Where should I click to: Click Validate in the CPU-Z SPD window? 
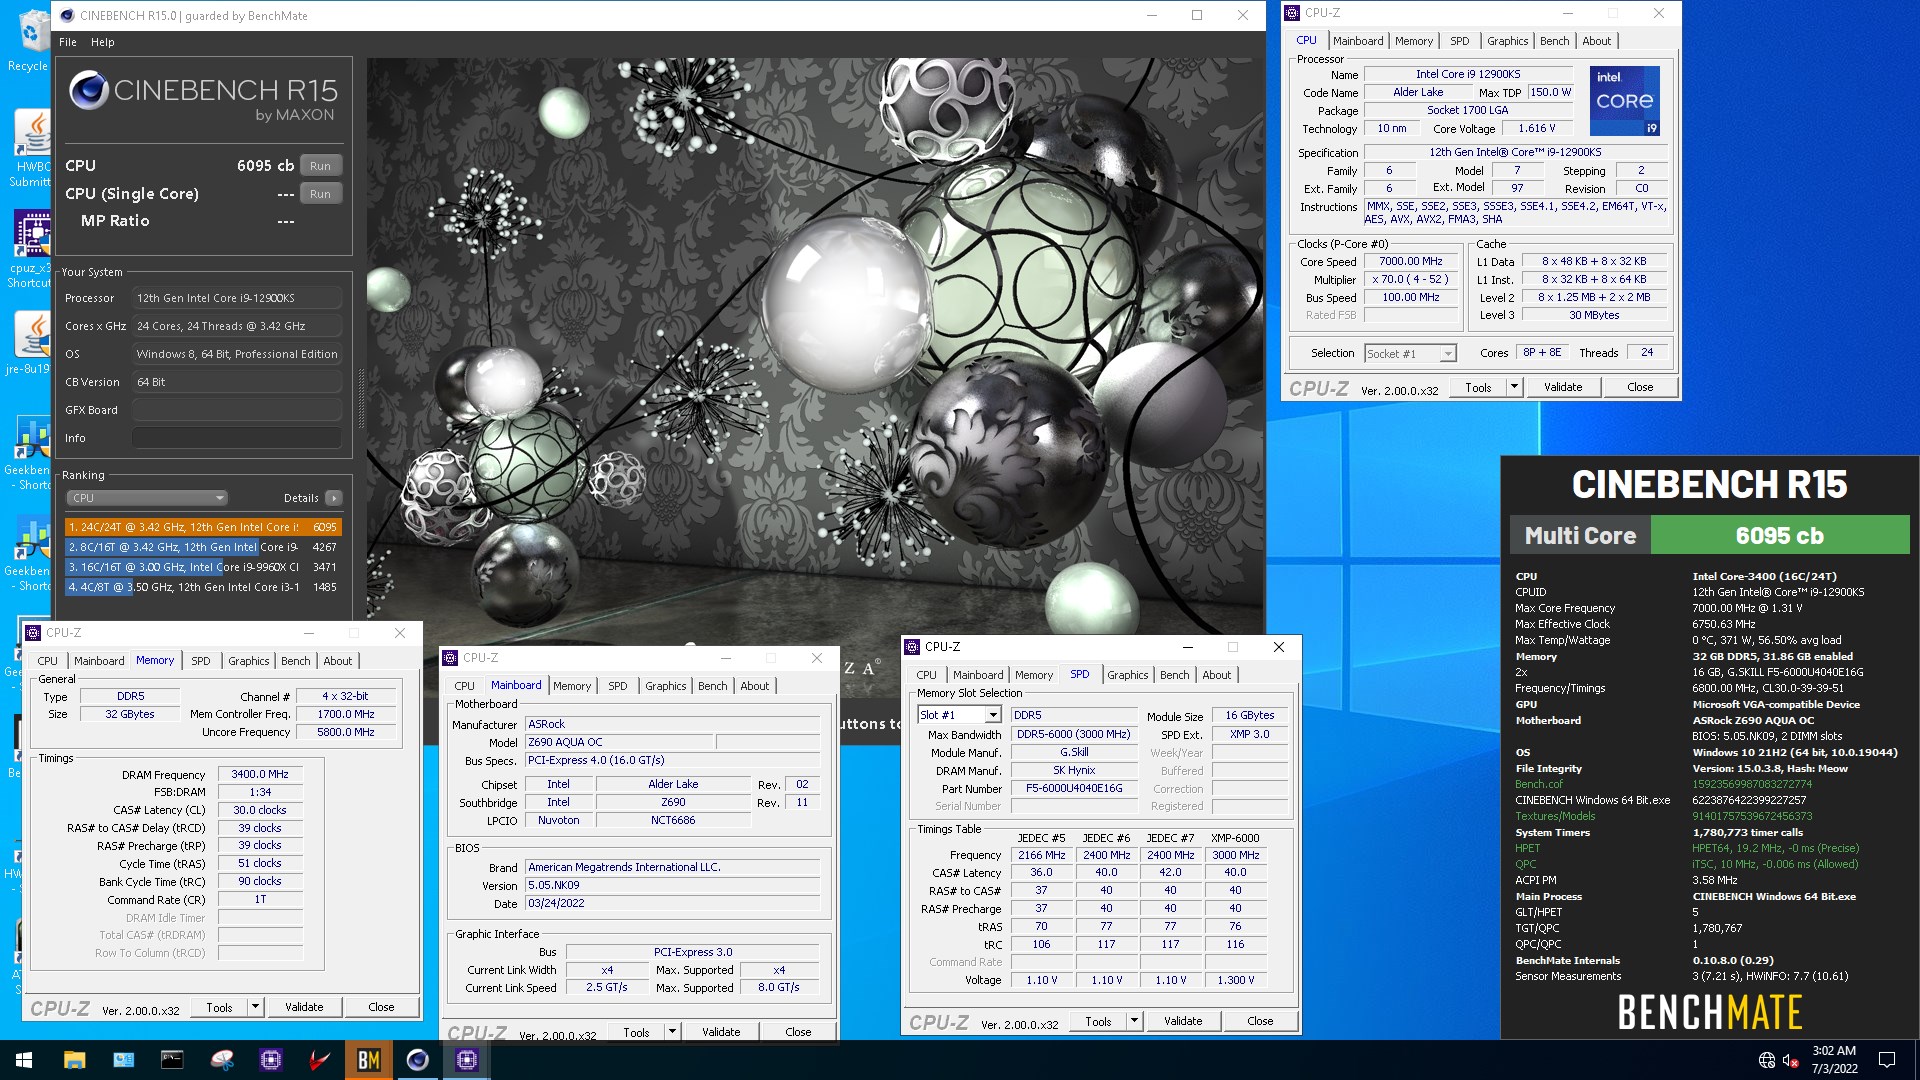click(x=1183, y=1021)
